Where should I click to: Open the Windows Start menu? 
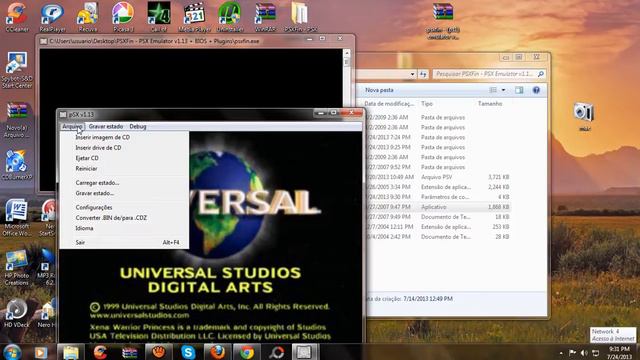click(x=12, y=352)
